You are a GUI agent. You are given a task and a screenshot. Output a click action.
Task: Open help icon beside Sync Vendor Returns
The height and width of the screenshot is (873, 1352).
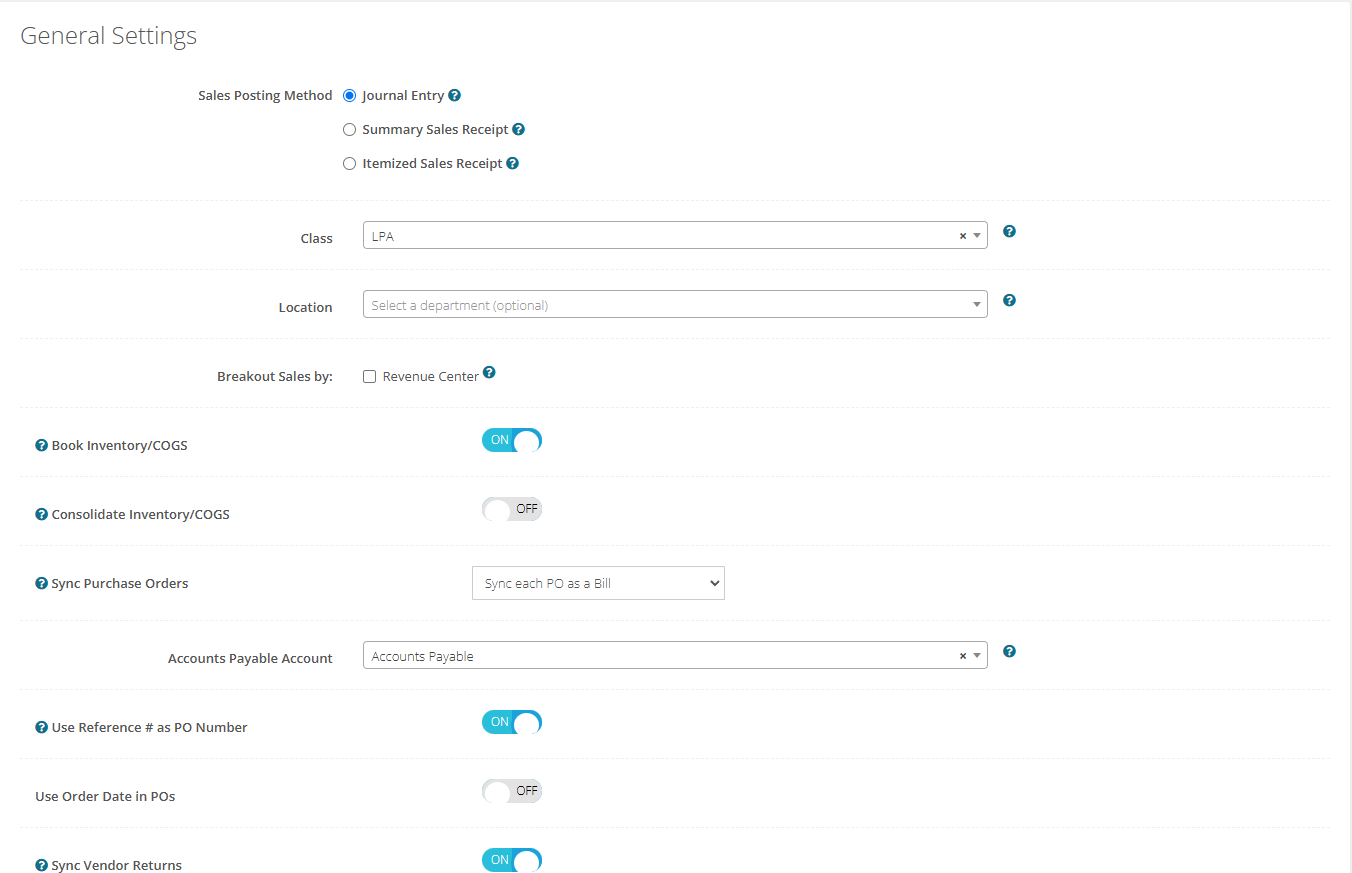pos(42,866)
